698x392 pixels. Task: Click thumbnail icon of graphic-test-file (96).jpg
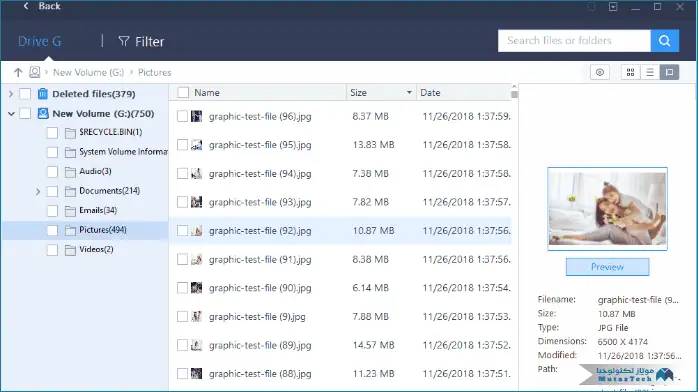196,116
